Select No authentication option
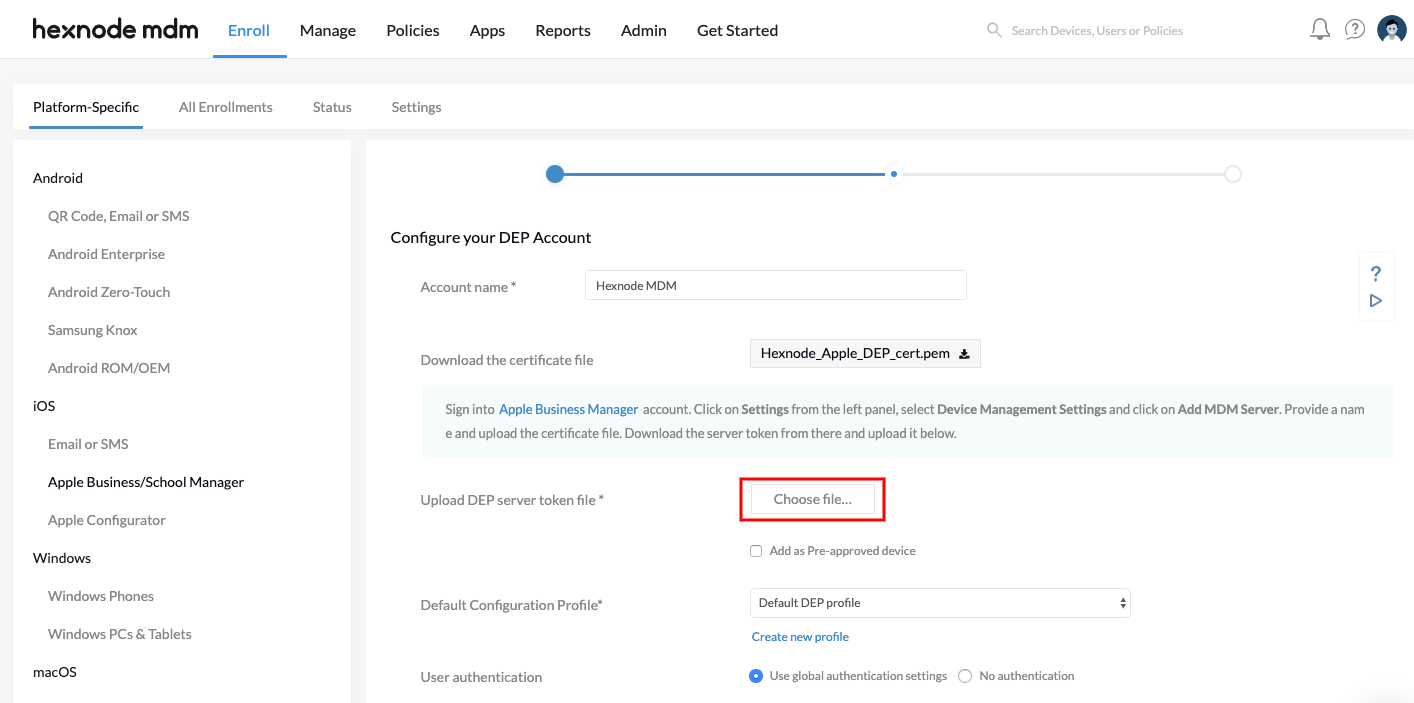 [x=965, y=676]
